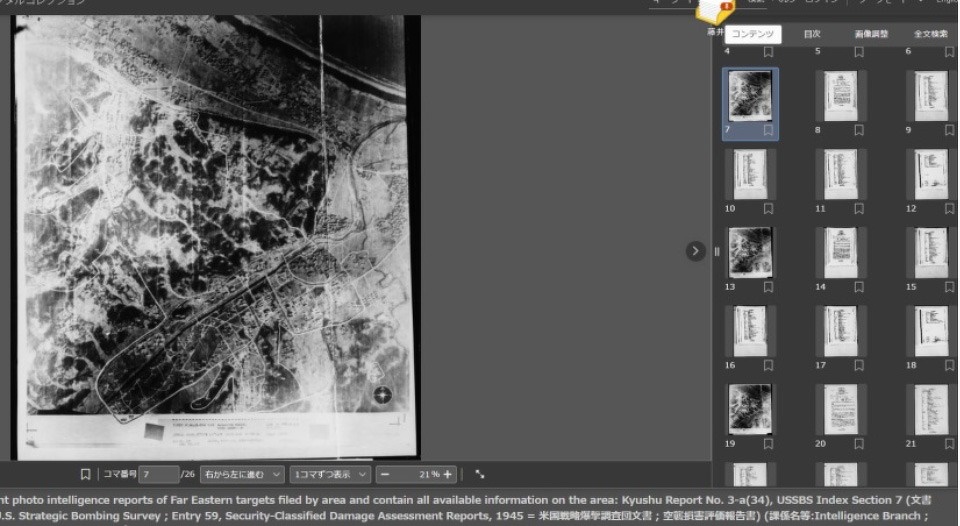960x526 pixels.
Task: Click the folder notification icon at the top
Action: (713, 11)
